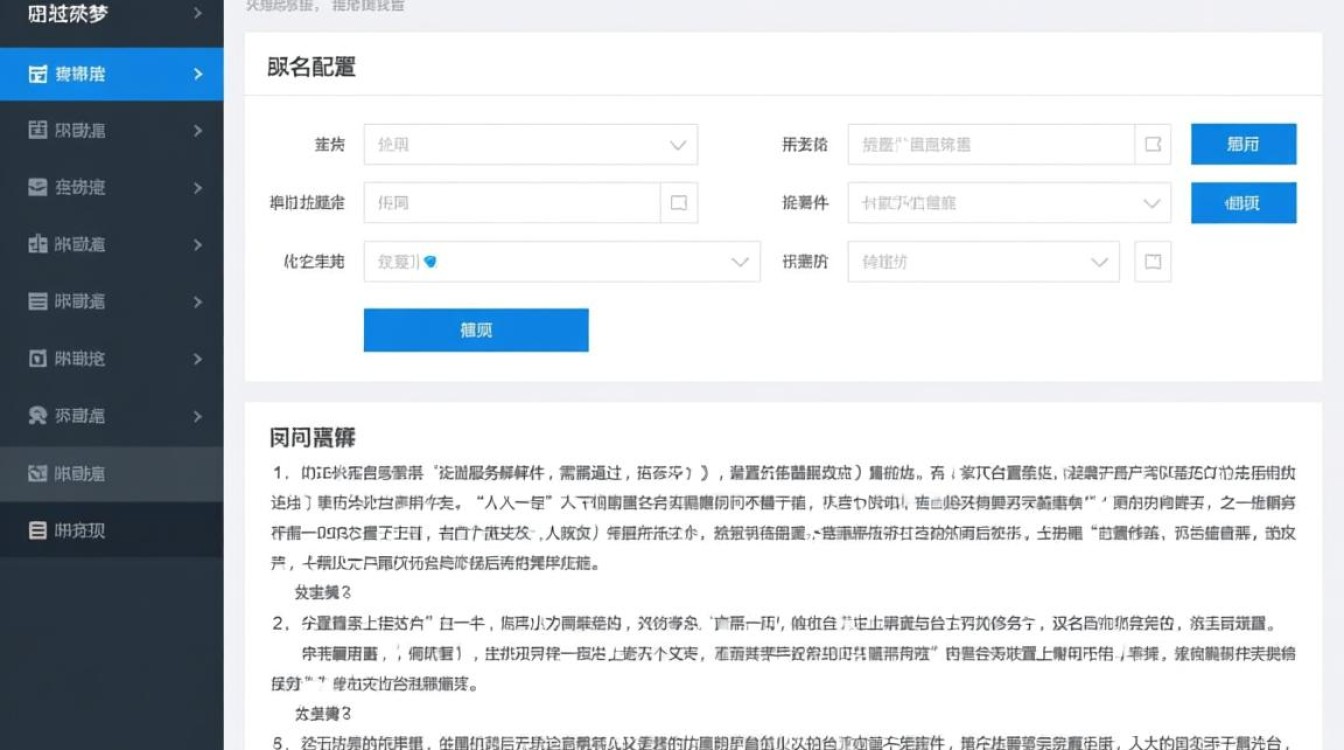Toggle the small checkbox beside the second input field

(678, 202)
